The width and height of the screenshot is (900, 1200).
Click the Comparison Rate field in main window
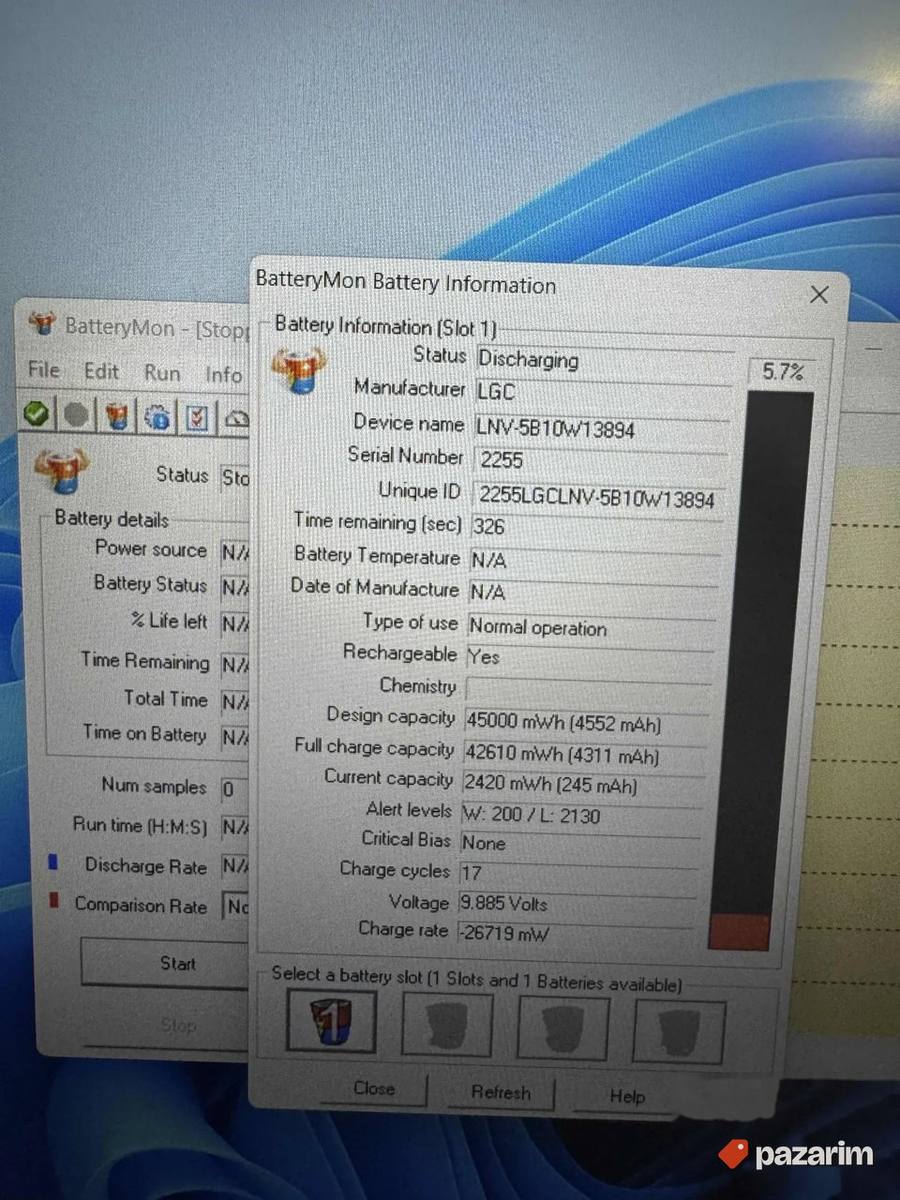(236, 907)
